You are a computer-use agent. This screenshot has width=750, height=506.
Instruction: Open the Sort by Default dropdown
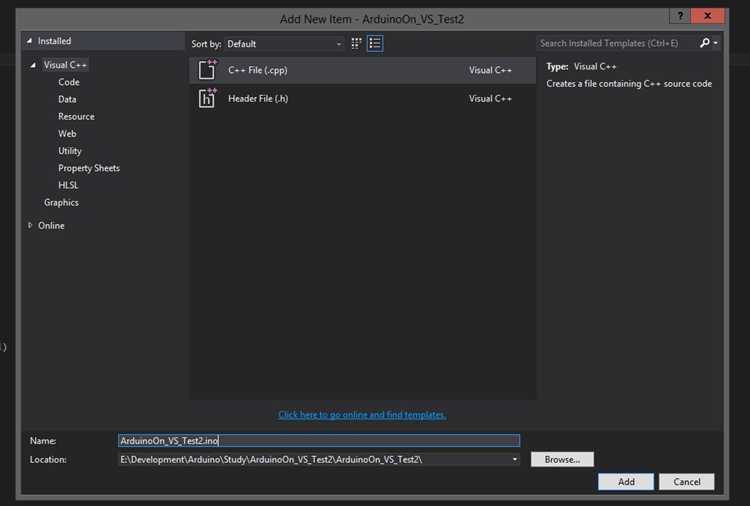(285, 44)
